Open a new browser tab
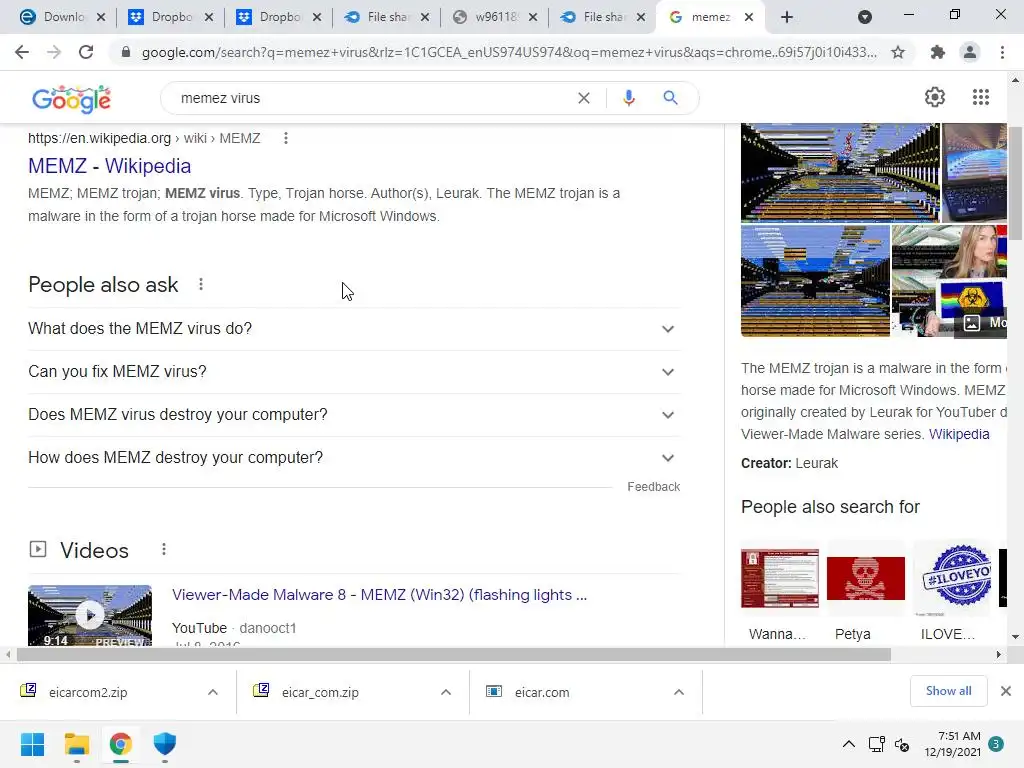 tap(787, 17)
